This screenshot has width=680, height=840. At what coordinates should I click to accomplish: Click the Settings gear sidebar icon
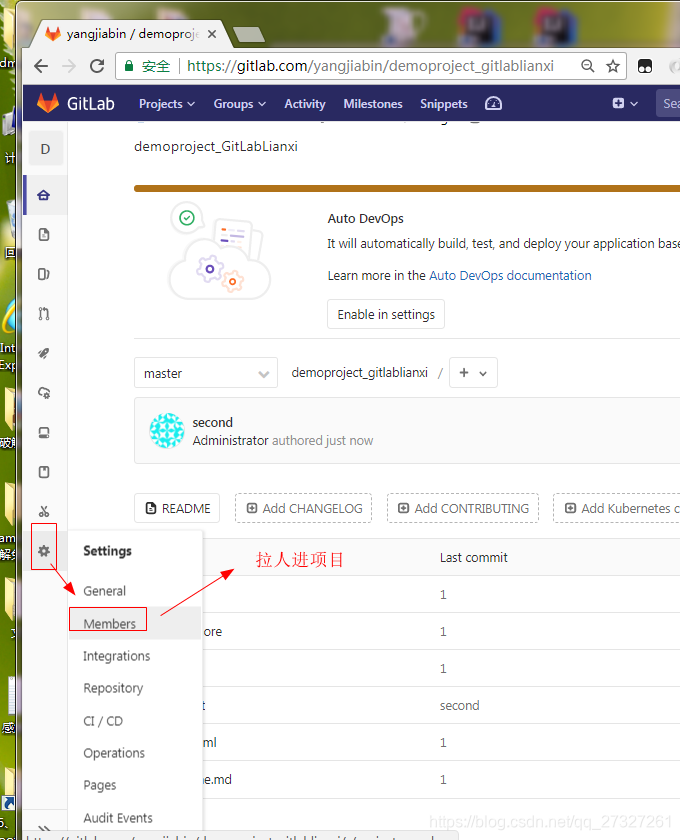click(44, 551)
